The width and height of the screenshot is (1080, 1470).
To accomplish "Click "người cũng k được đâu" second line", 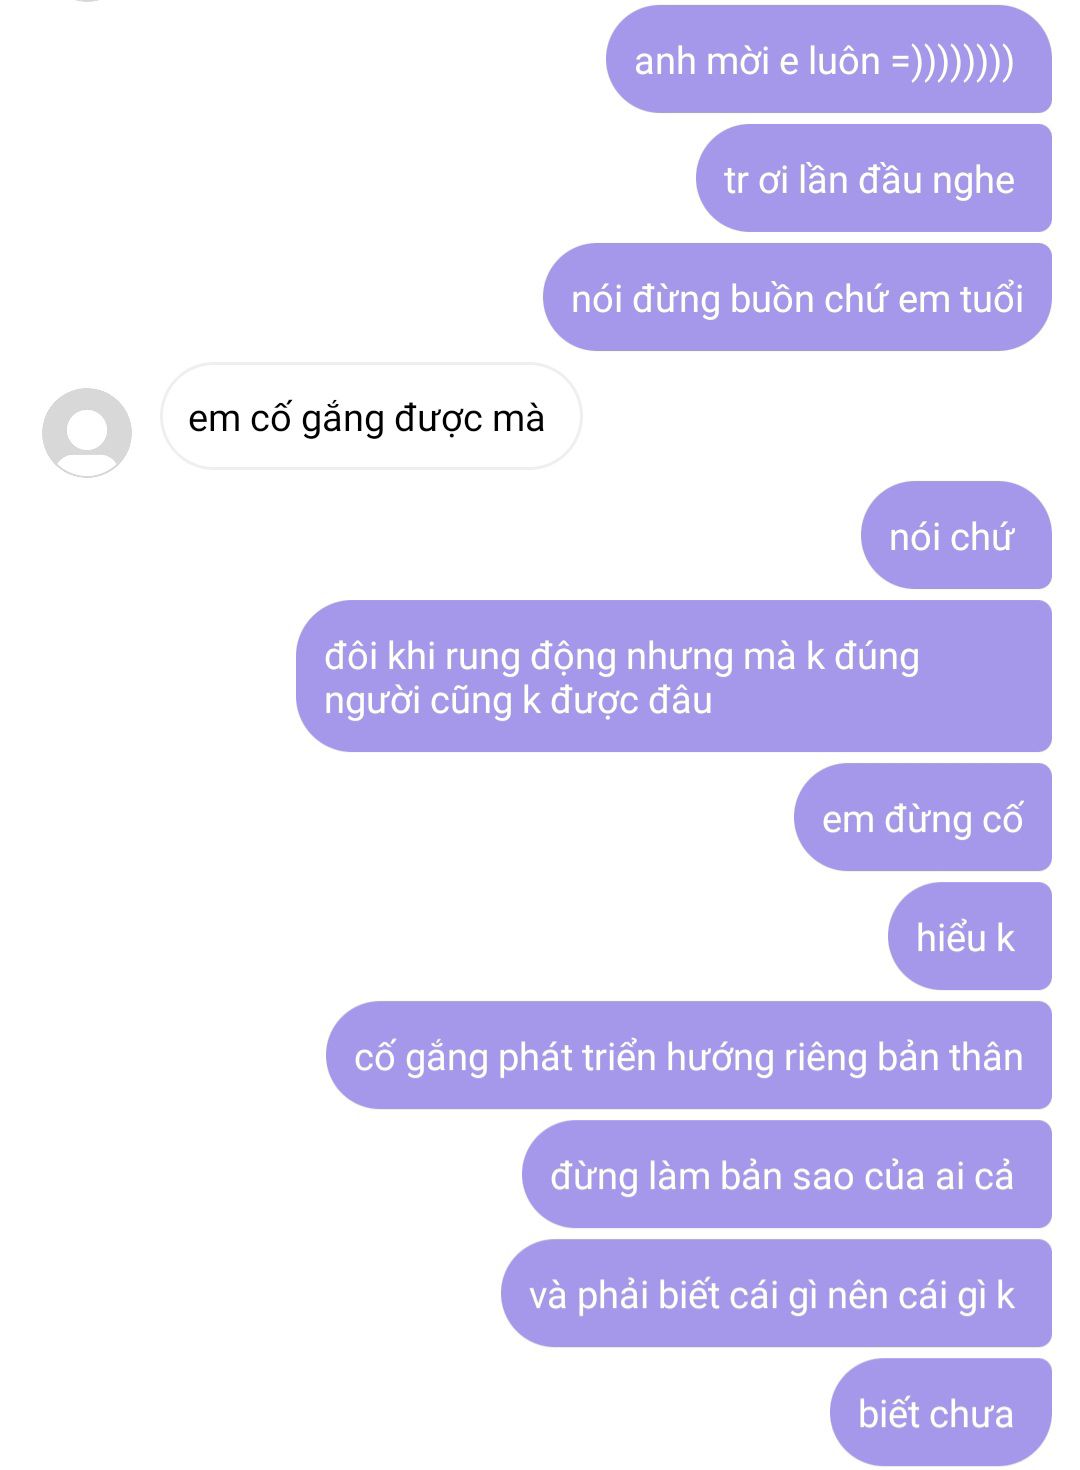I will pyautogui.click(x=518, y=701).
